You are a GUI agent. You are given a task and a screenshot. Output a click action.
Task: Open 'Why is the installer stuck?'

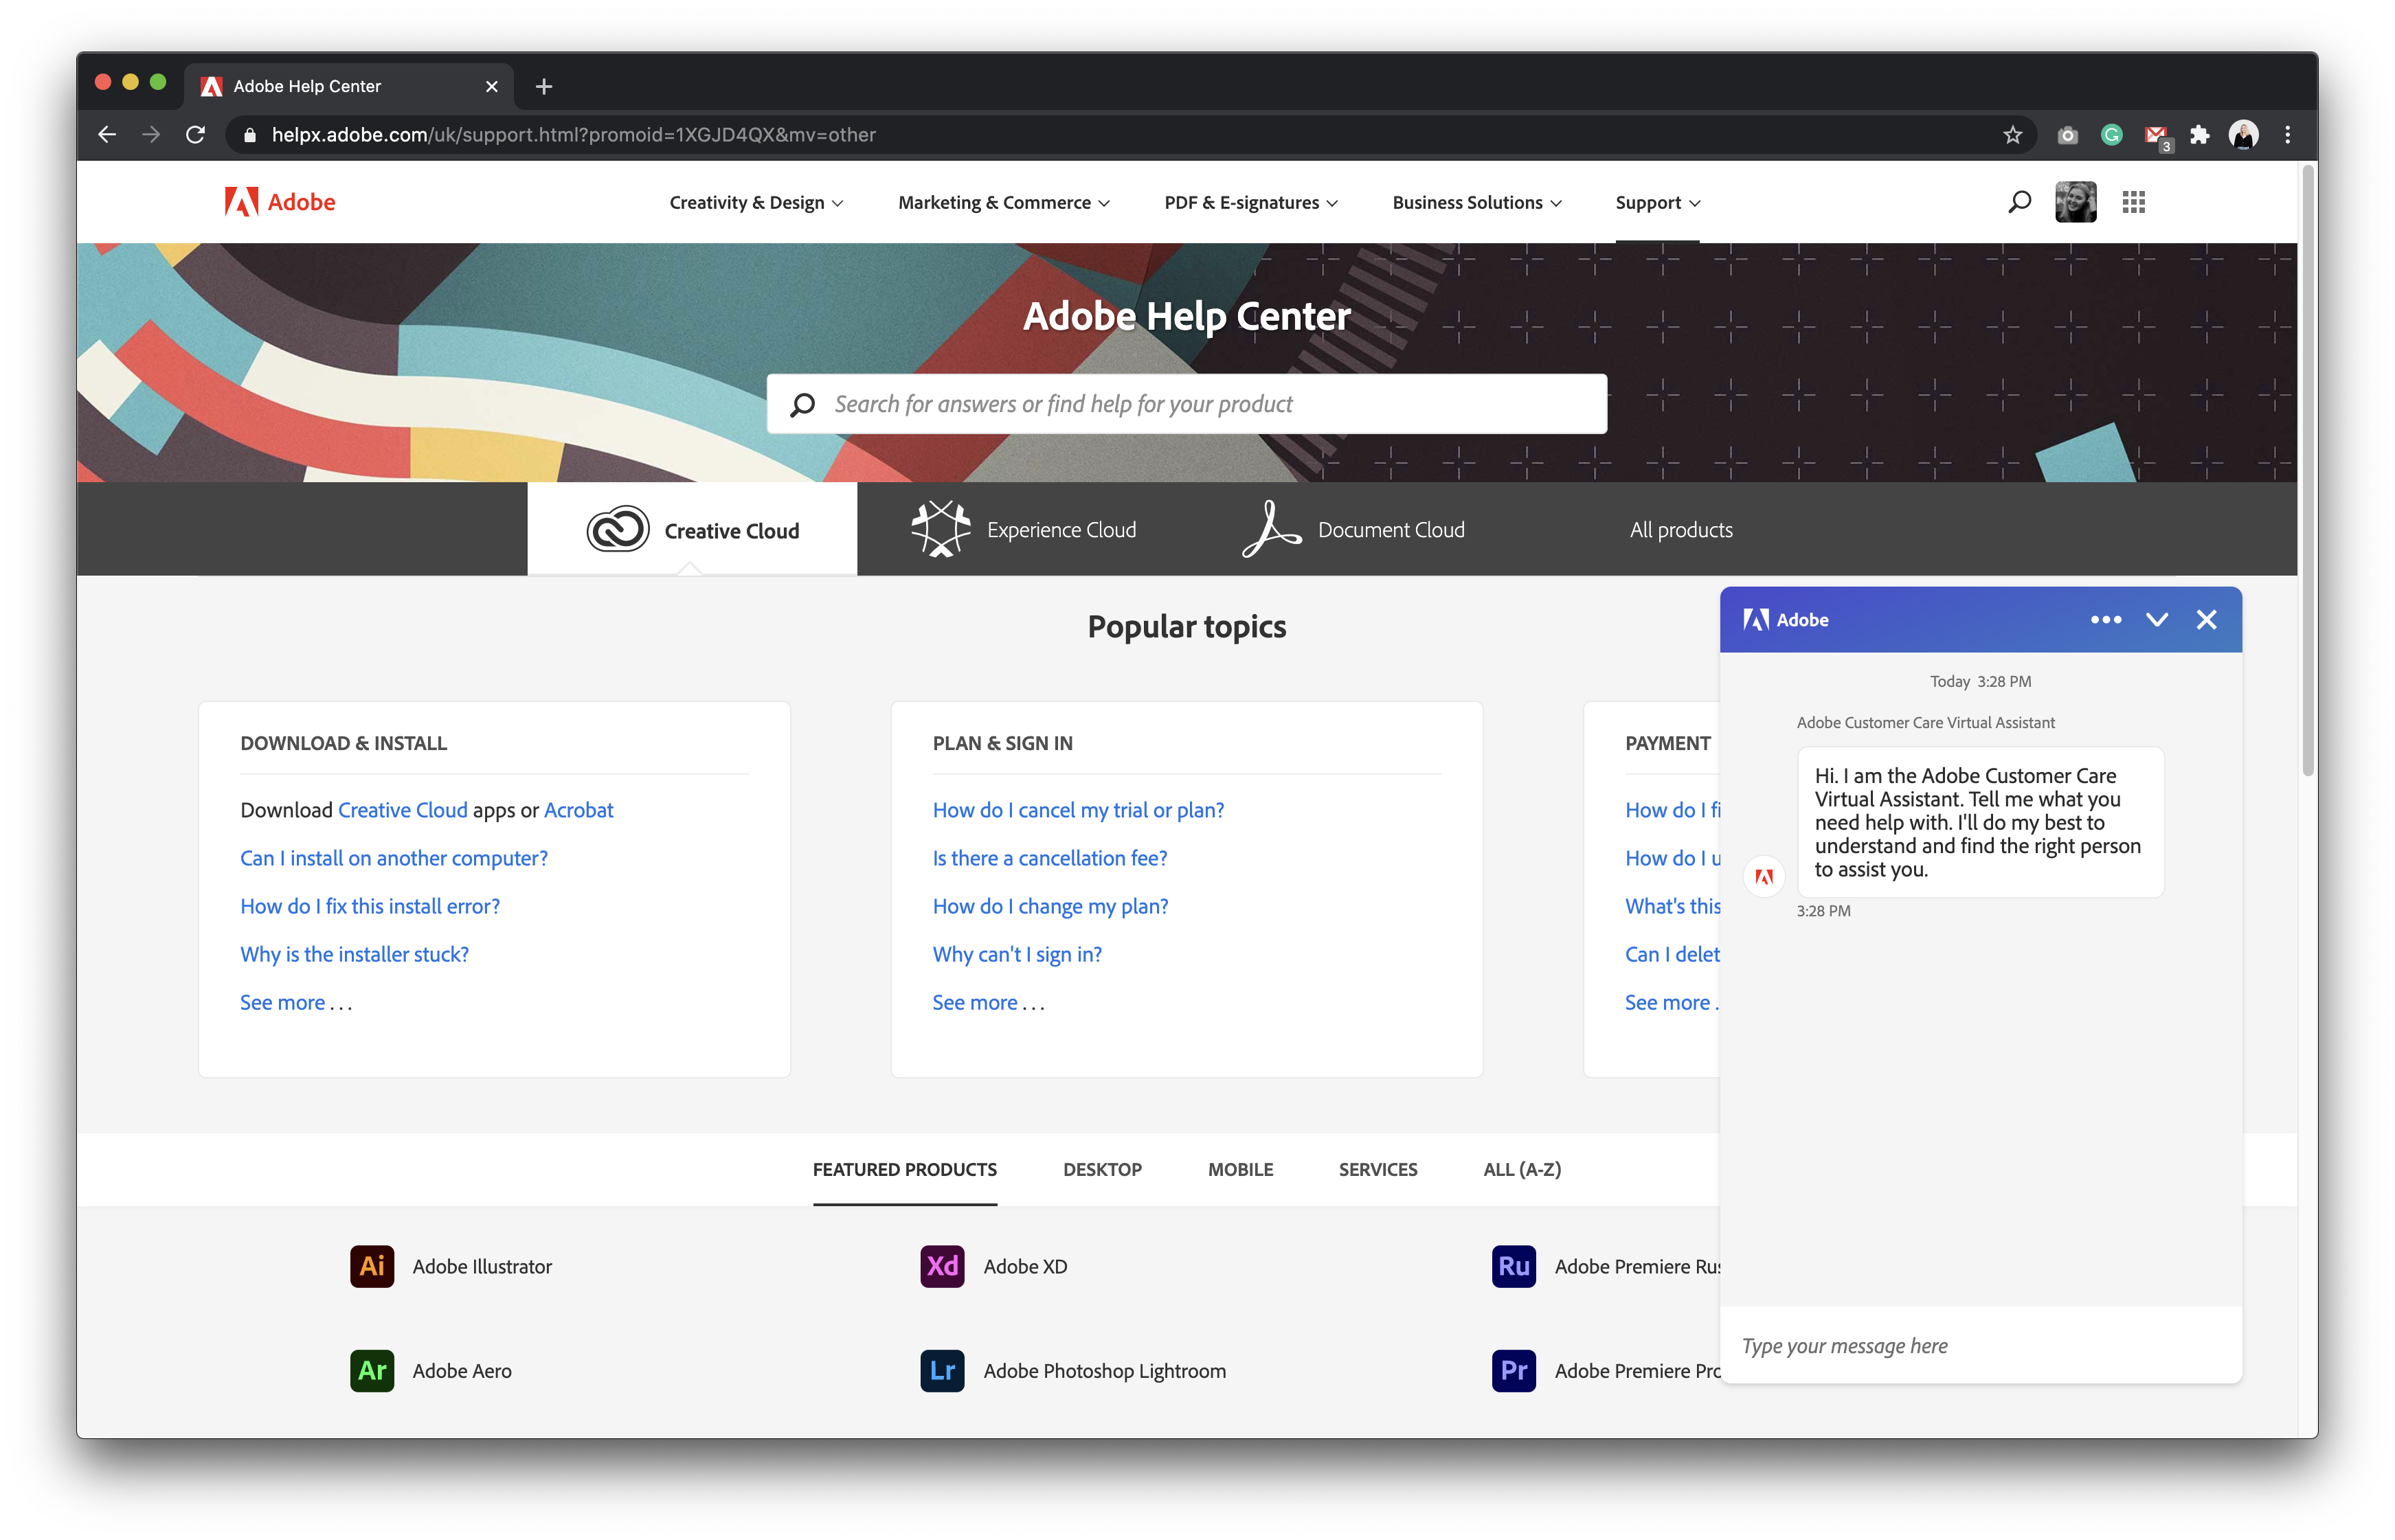pos(354,954)
